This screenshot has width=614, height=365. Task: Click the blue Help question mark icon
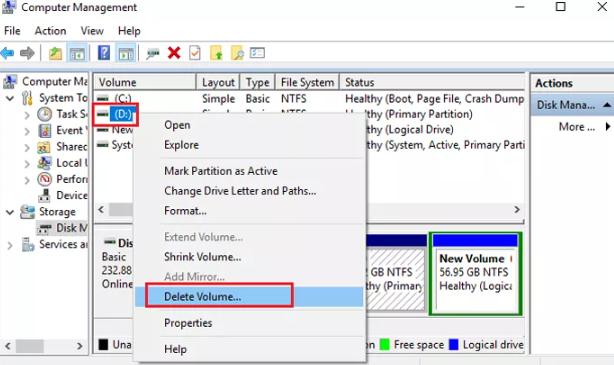[104, 52]
